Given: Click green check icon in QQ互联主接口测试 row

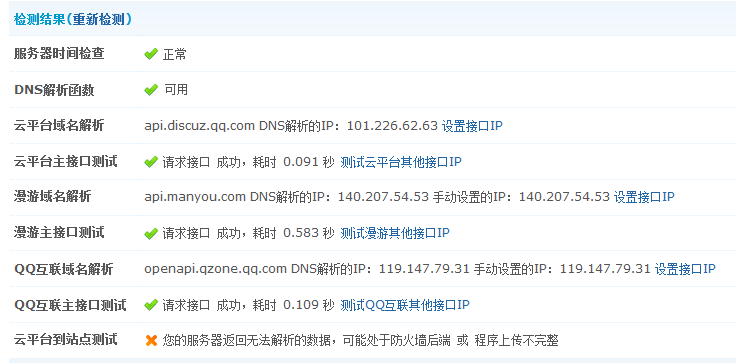Looking at the screenshot, I should 151,305.
